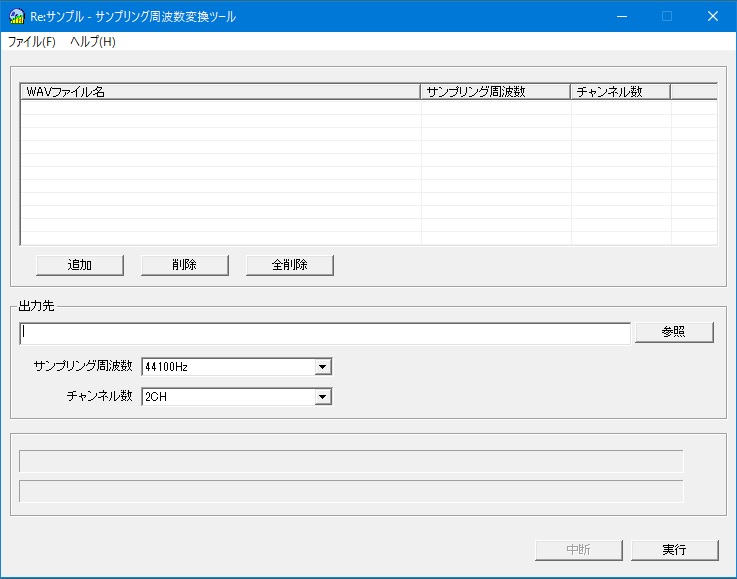Click the チャンネル数 column header
The width and height of the screenshot is (737, 579).
(x=620, y=92)
